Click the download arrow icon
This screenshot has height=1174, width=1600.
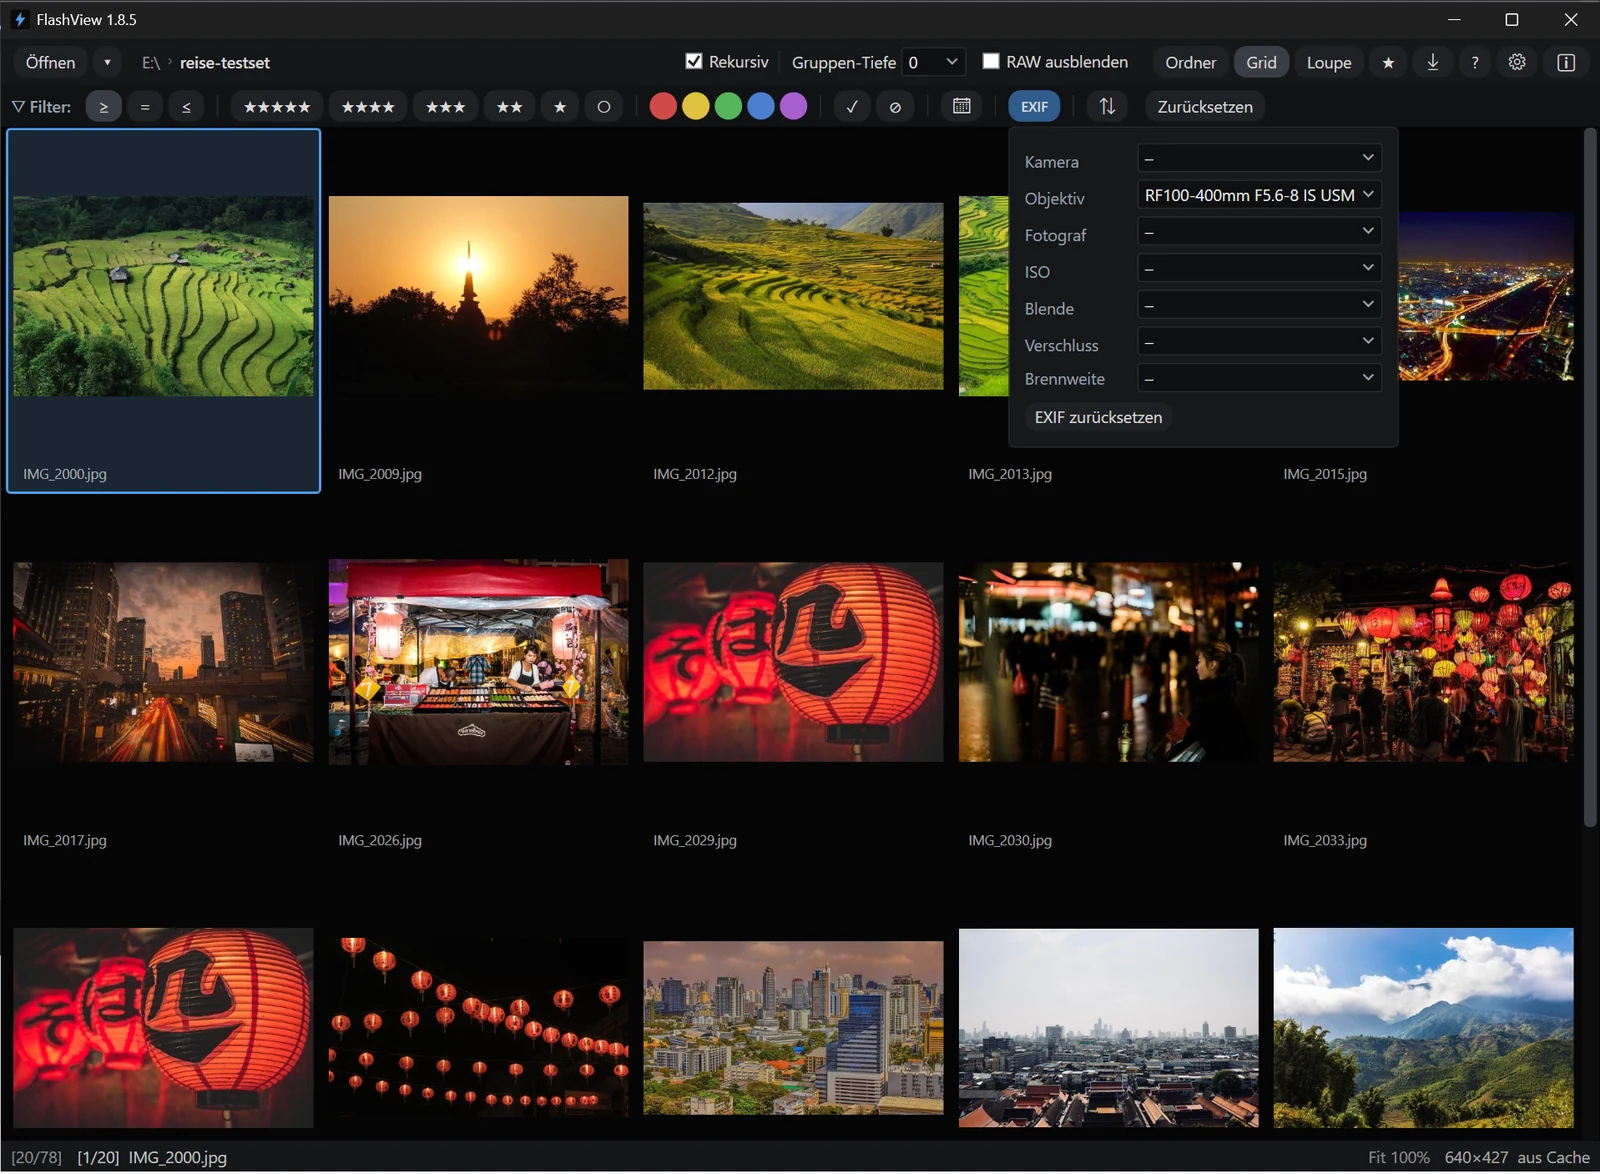click(1433, 62)
